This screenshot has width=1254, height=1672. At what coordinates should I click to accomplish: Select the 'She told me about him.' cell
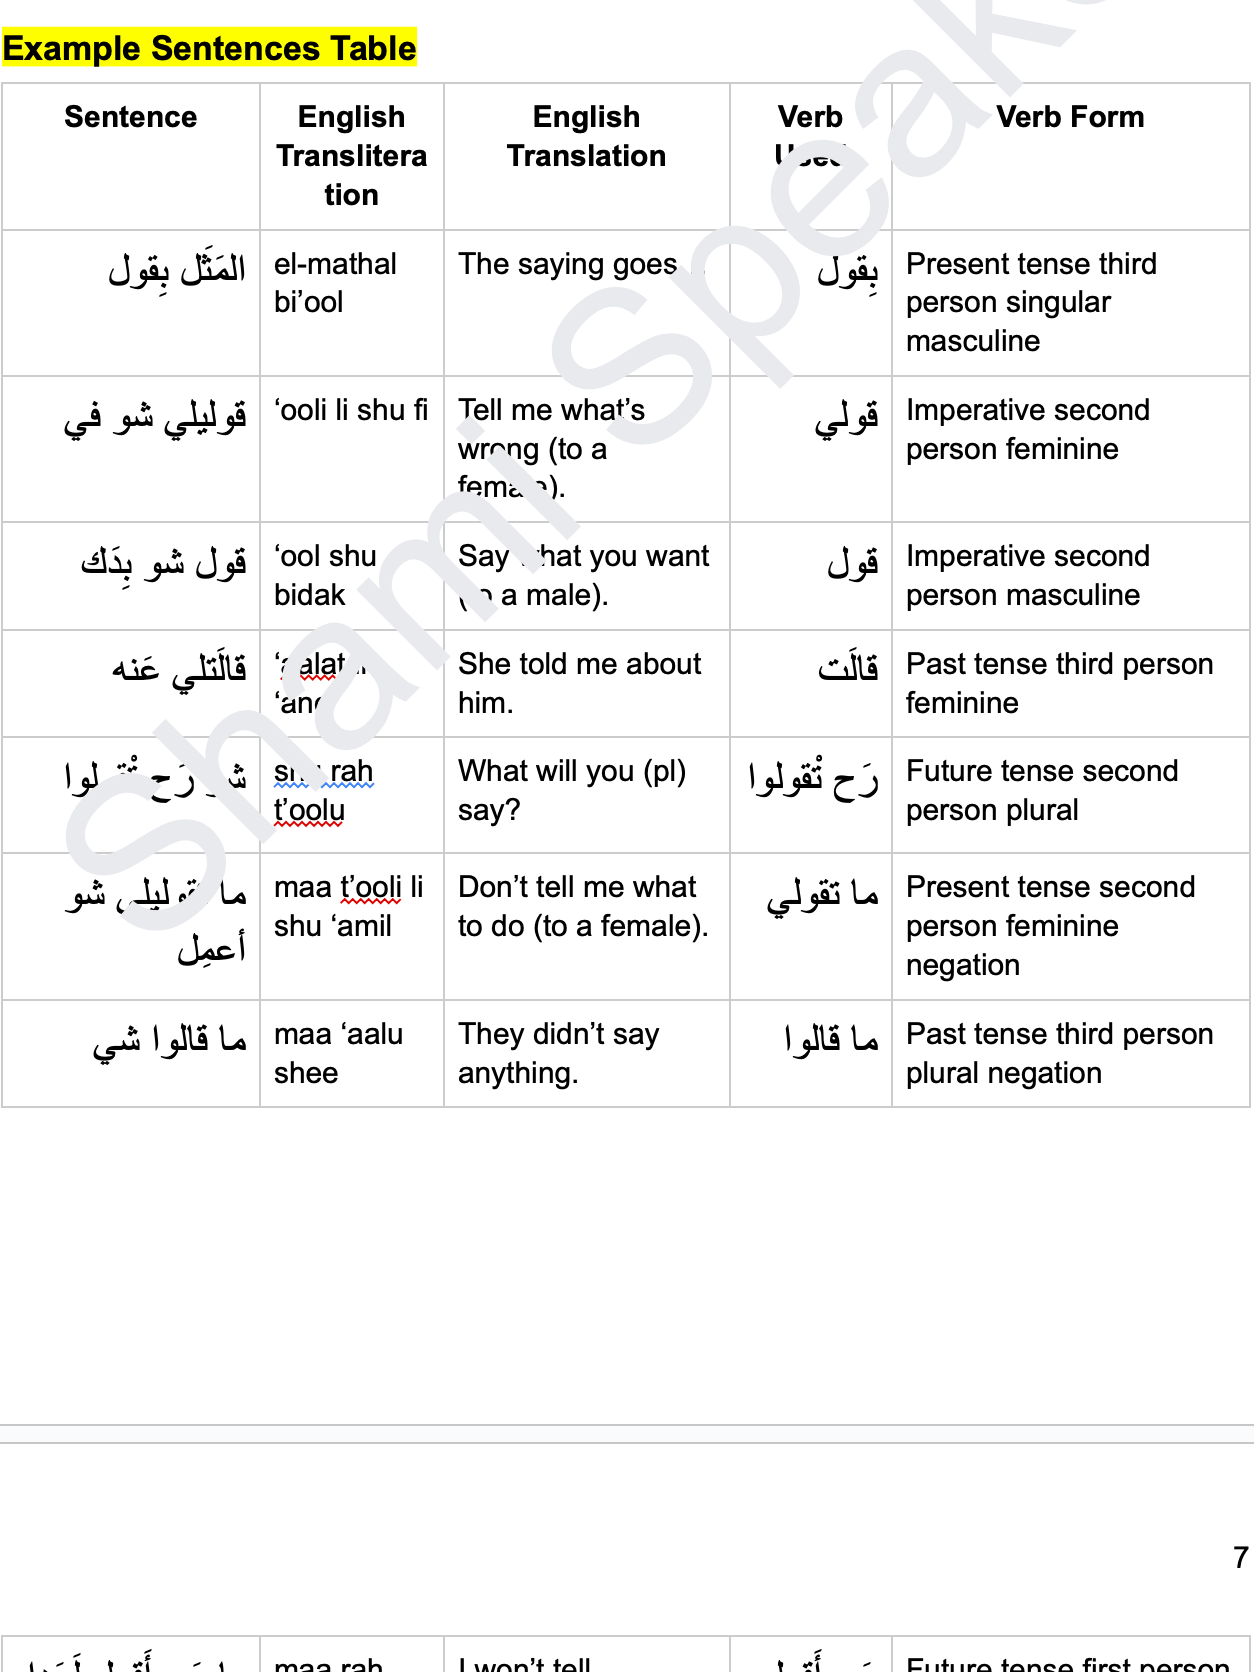pos(579,683)
